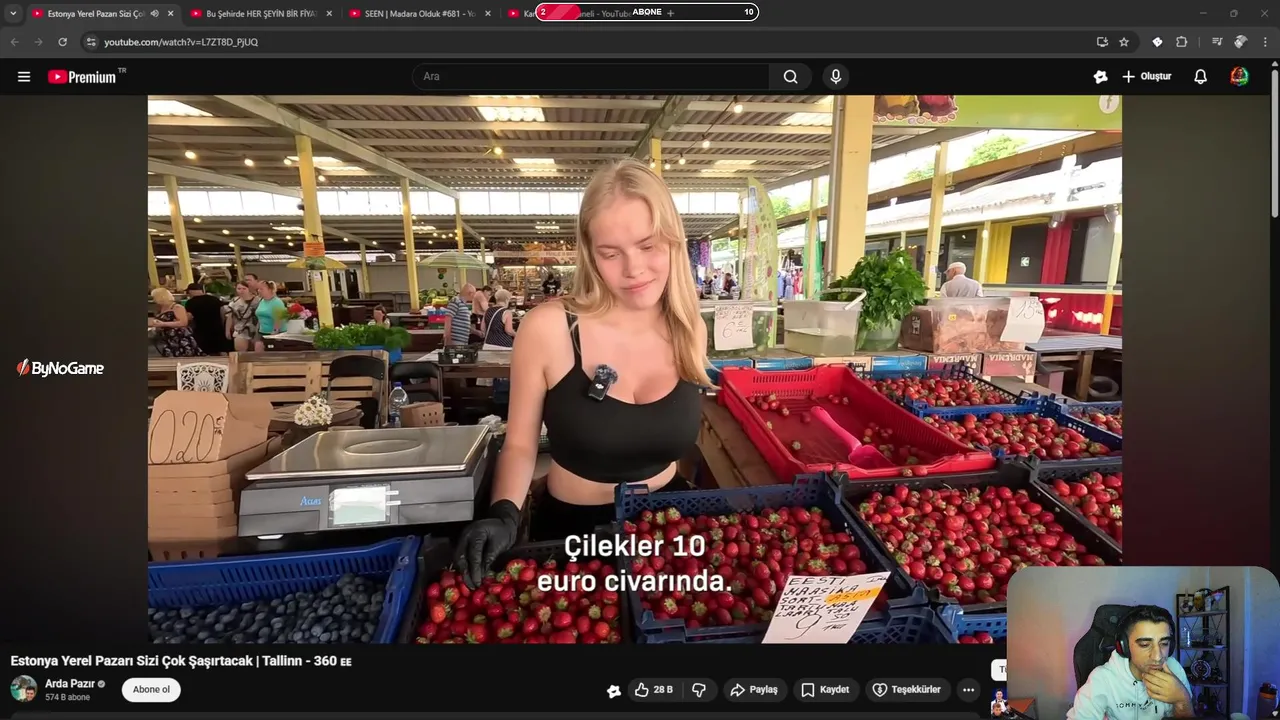Click the video title text

point(181,661)
